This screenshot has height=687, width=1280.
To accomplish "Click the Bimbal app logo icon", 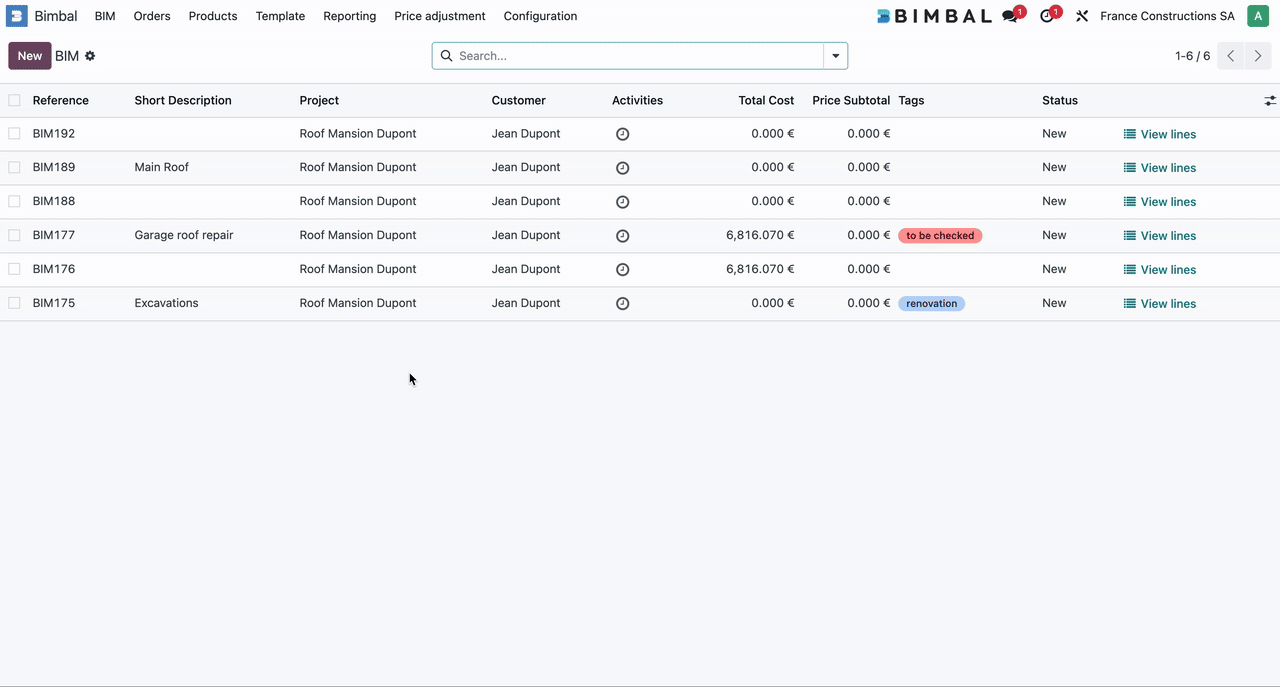I will 17,16.
